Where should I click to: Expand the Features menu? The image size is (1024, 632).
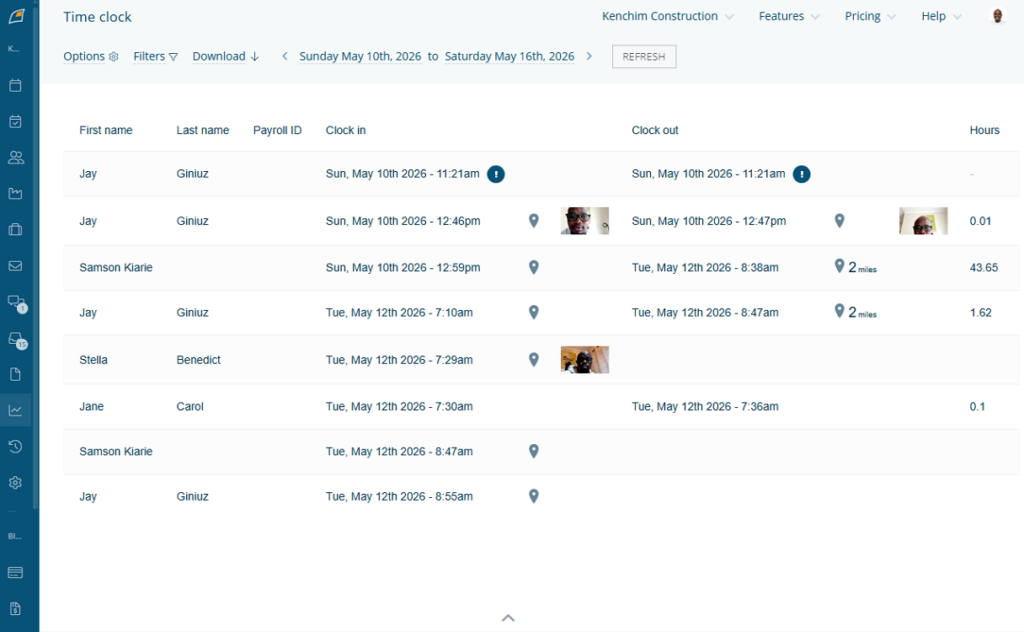(x=789, y=16)
